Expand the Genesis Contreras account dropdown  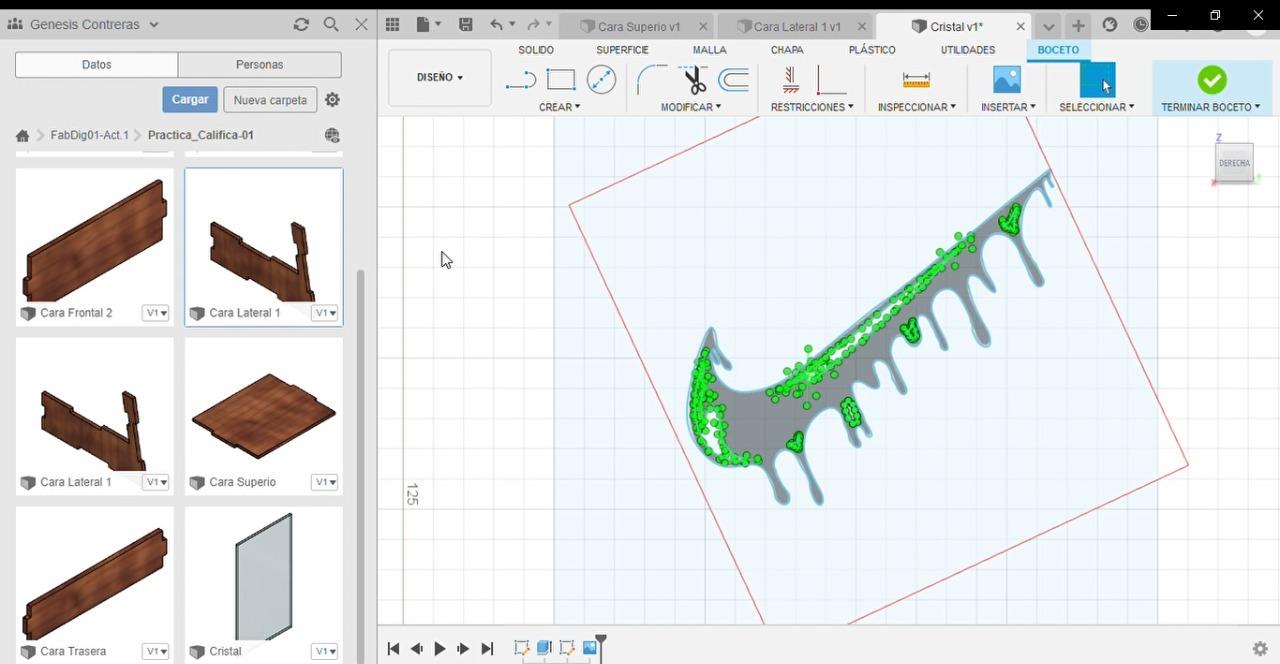tap(153, 24)
